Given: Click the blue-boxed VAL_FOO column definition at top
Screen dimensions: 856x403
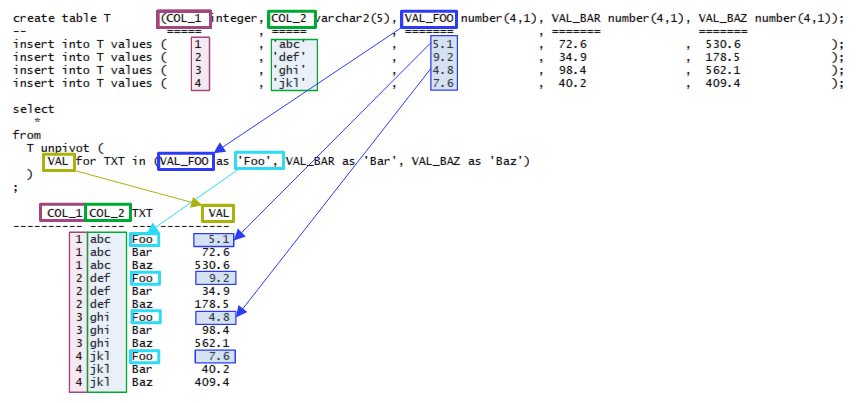Looking at the screenshot, I should click(x=428, y=19).
